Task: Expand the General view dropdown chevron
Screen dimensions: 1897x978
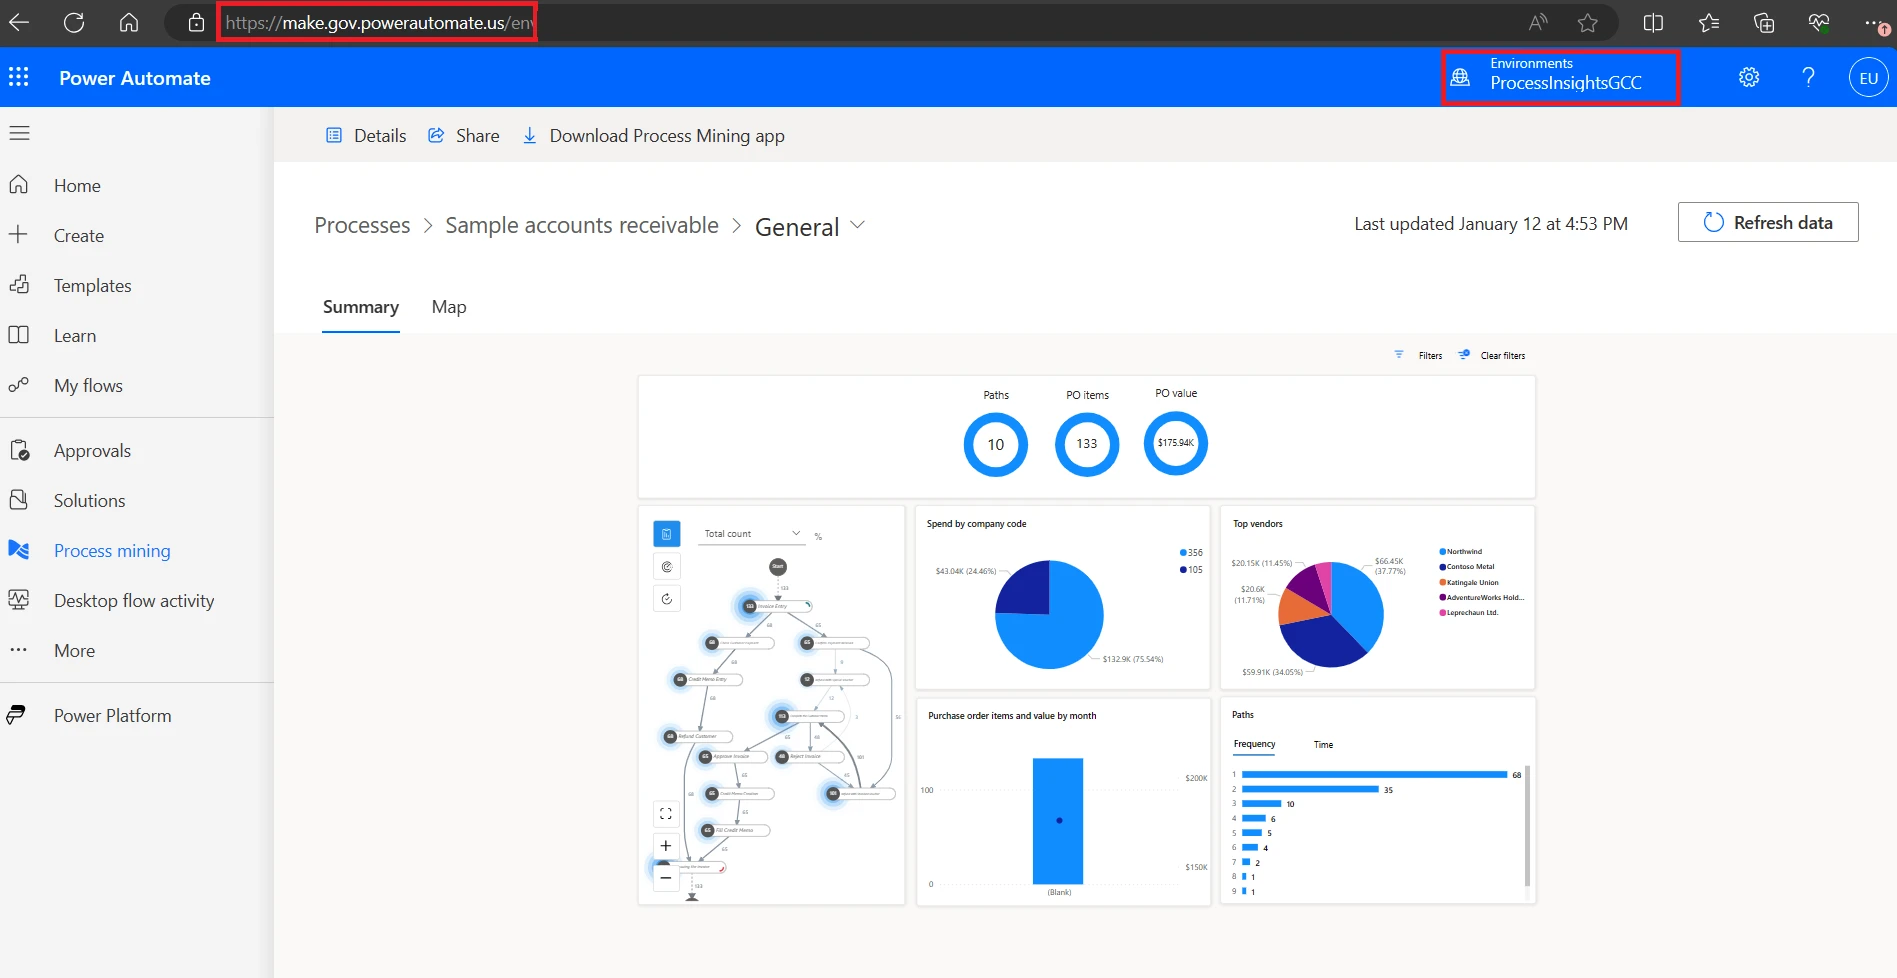Action: (x=857, y=226)
